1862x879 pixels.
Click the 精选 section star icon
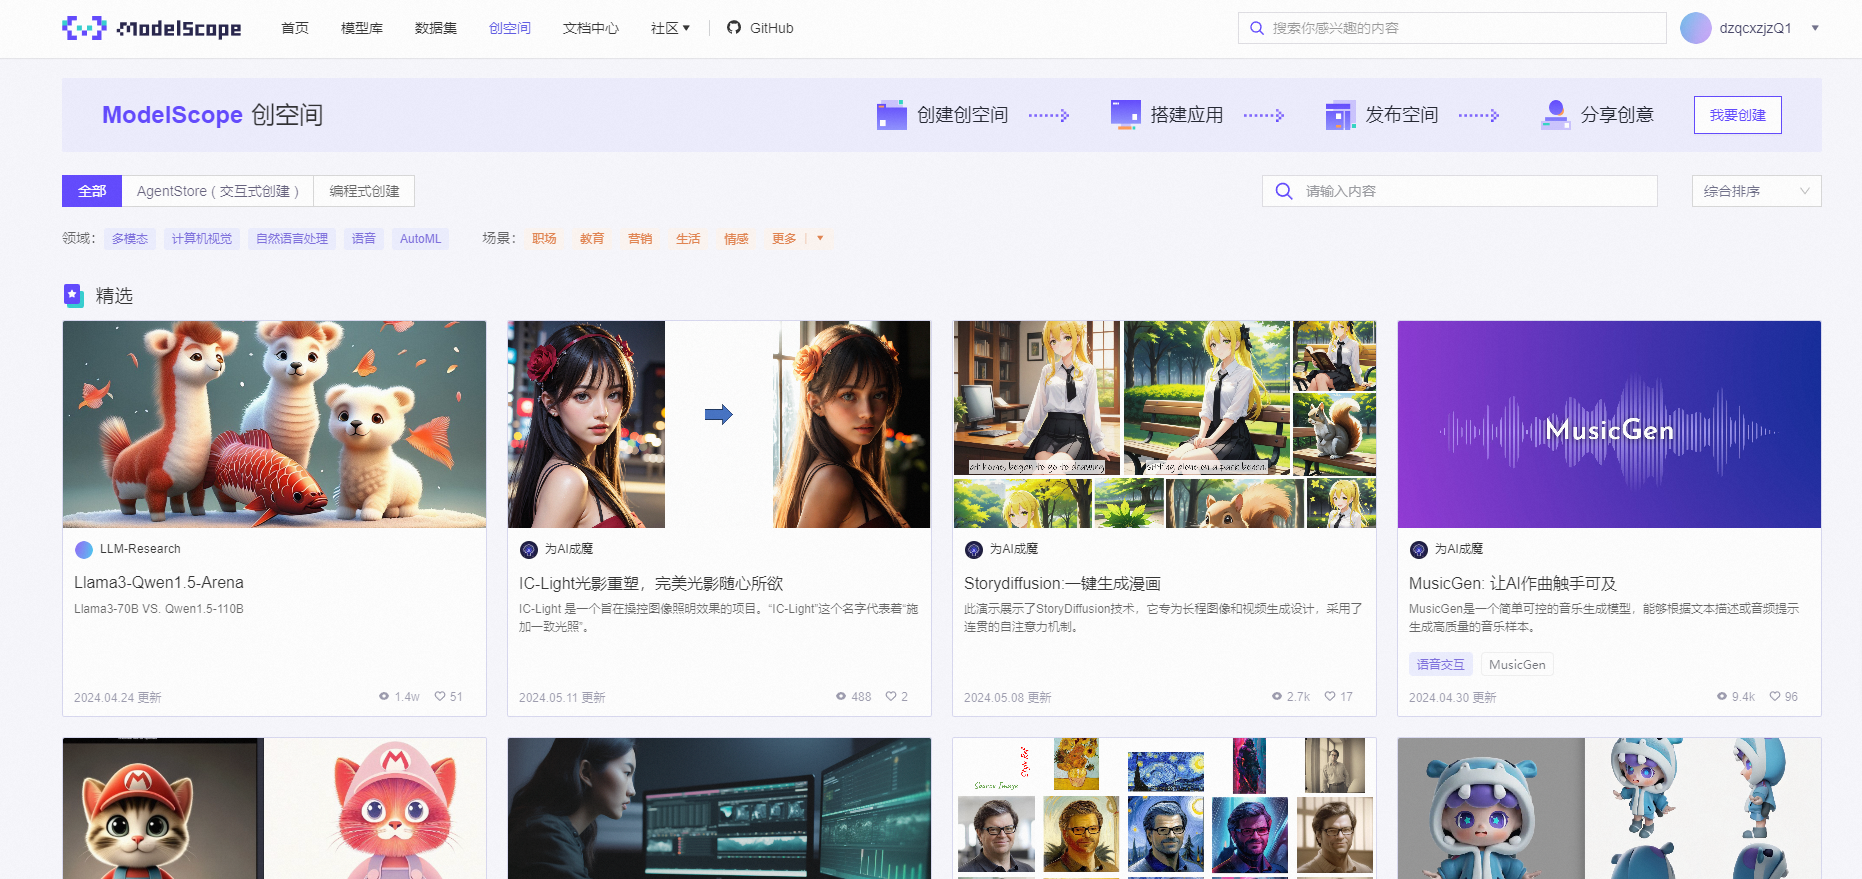point(73,295)
